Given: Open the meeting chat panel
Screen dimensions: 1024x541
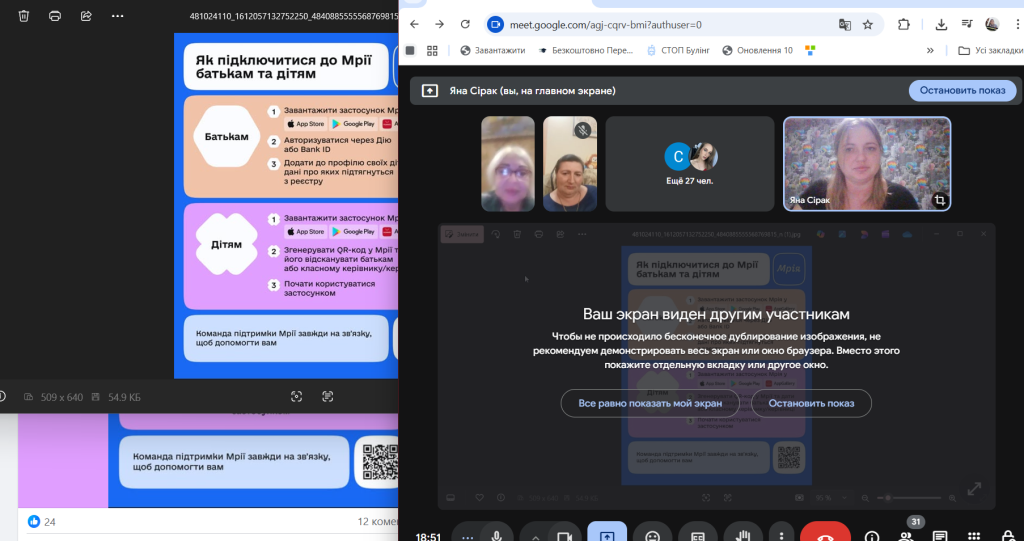Looking at the screenshot, I should [942, 535].
